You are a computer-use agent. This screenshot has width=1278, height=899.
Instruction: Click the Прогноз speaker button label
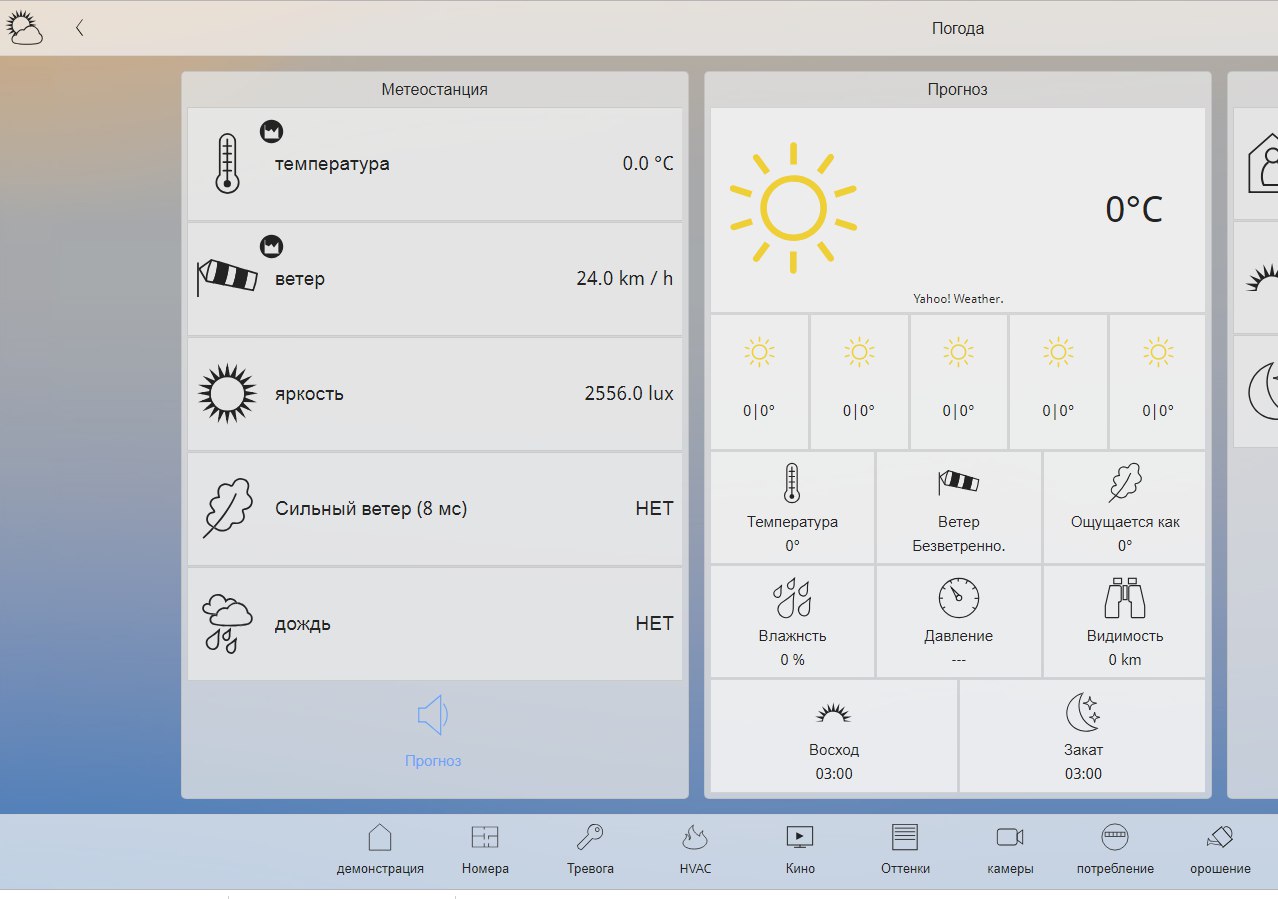click(433, 761)
